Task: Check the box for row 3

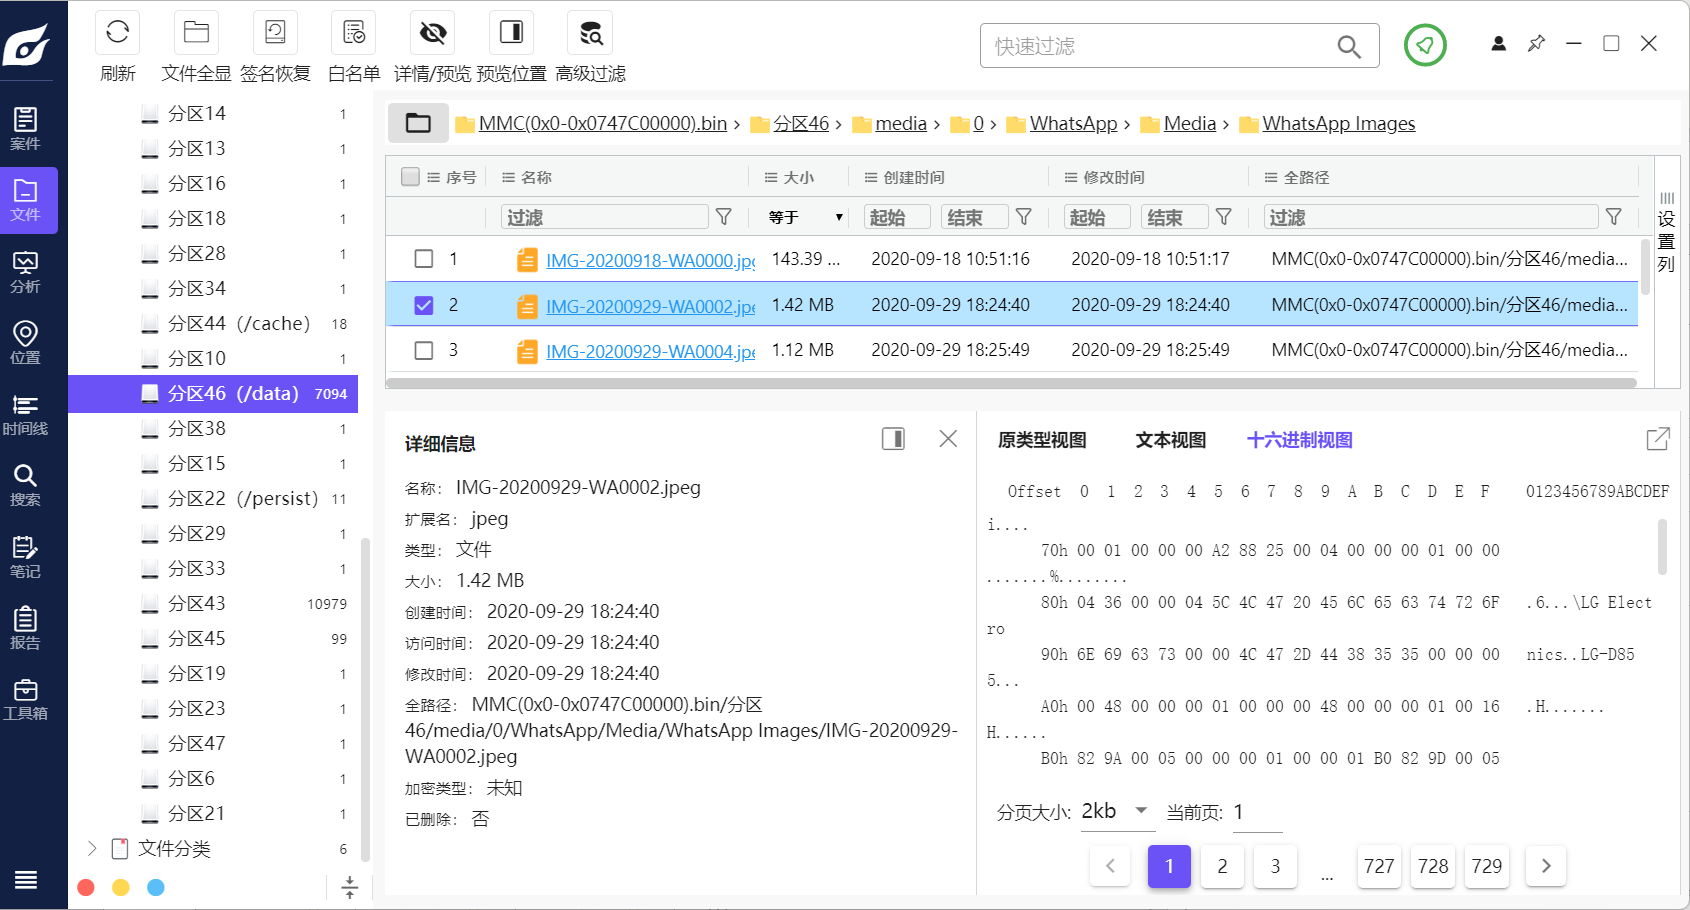Action: (x=424, y=350)
